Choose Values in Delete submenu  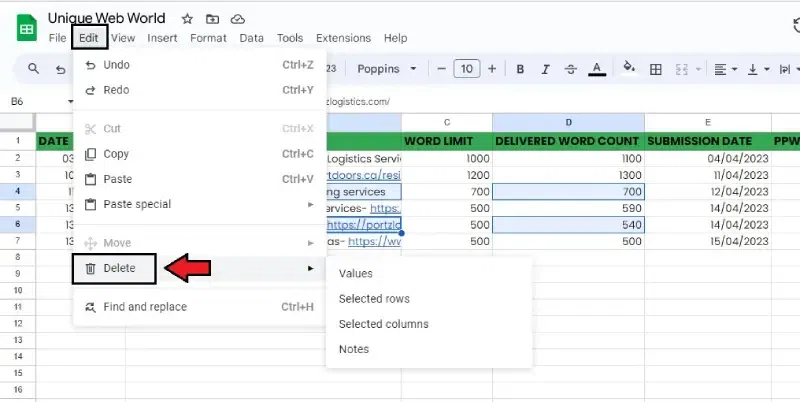429,273
